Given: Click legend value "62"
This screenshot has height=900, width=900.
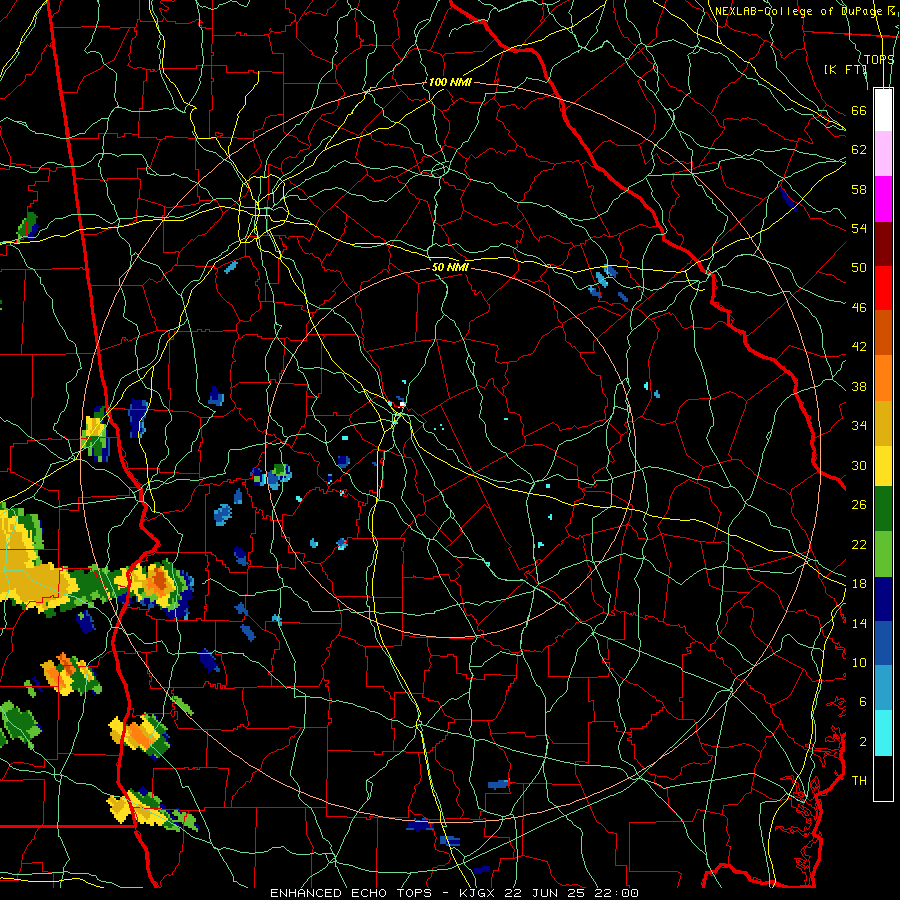Looking at the screenshot, I should 859,150.
